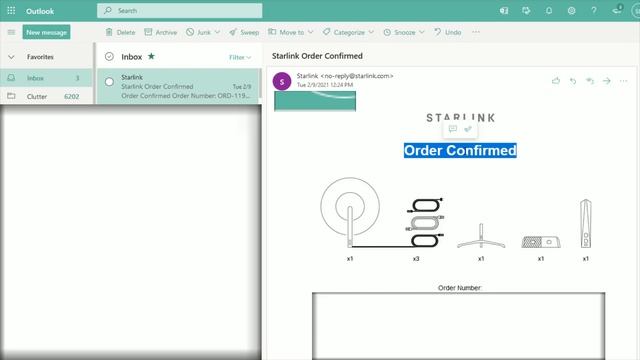Click the Starlink sender avatar

[282, 81]
